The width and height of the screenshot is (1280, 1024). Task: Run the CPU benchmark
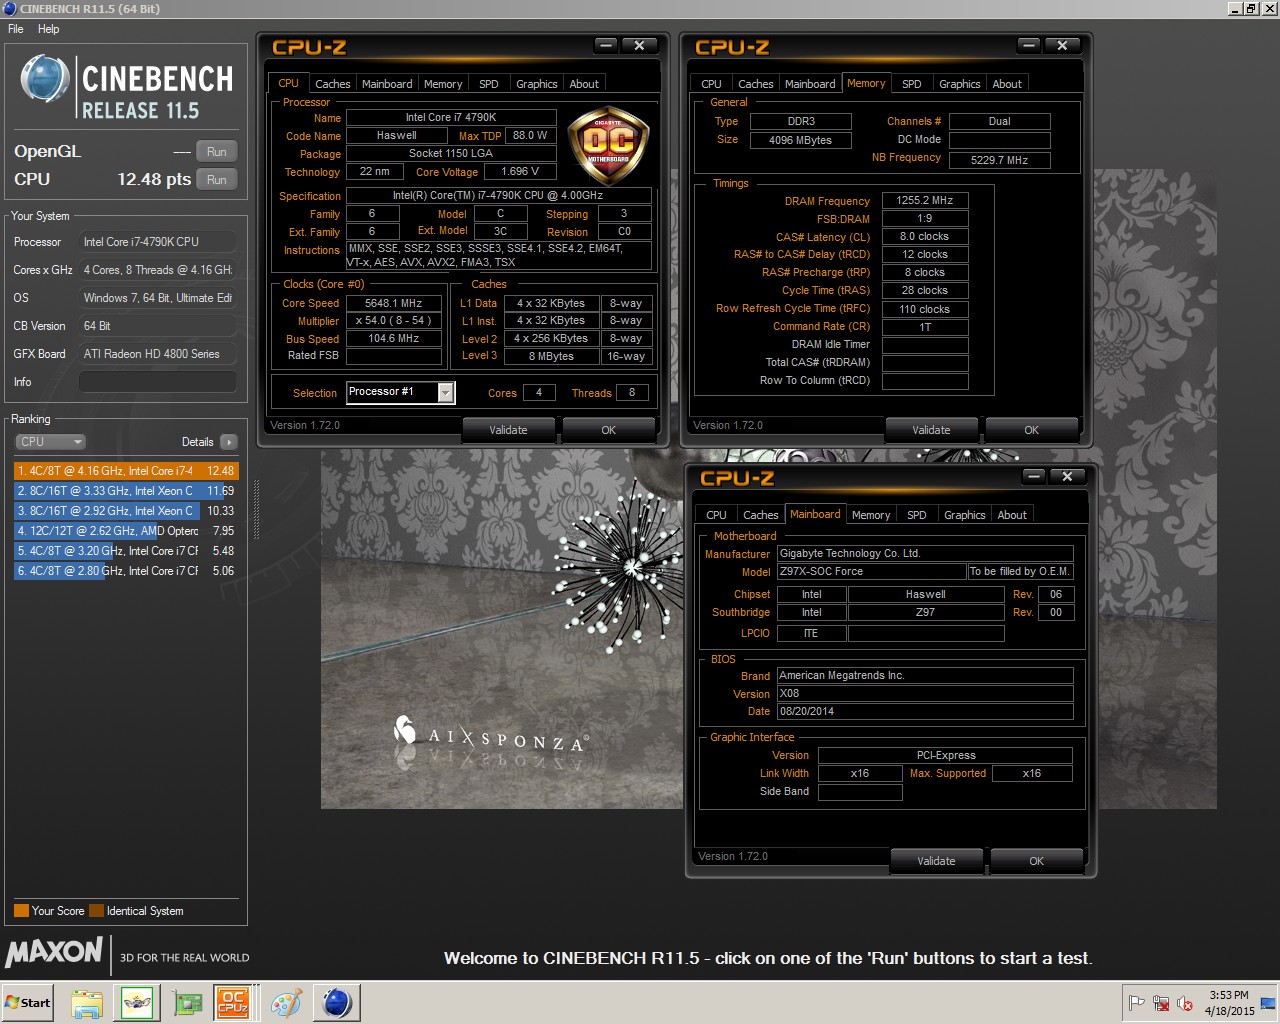(x=216, y=180)
